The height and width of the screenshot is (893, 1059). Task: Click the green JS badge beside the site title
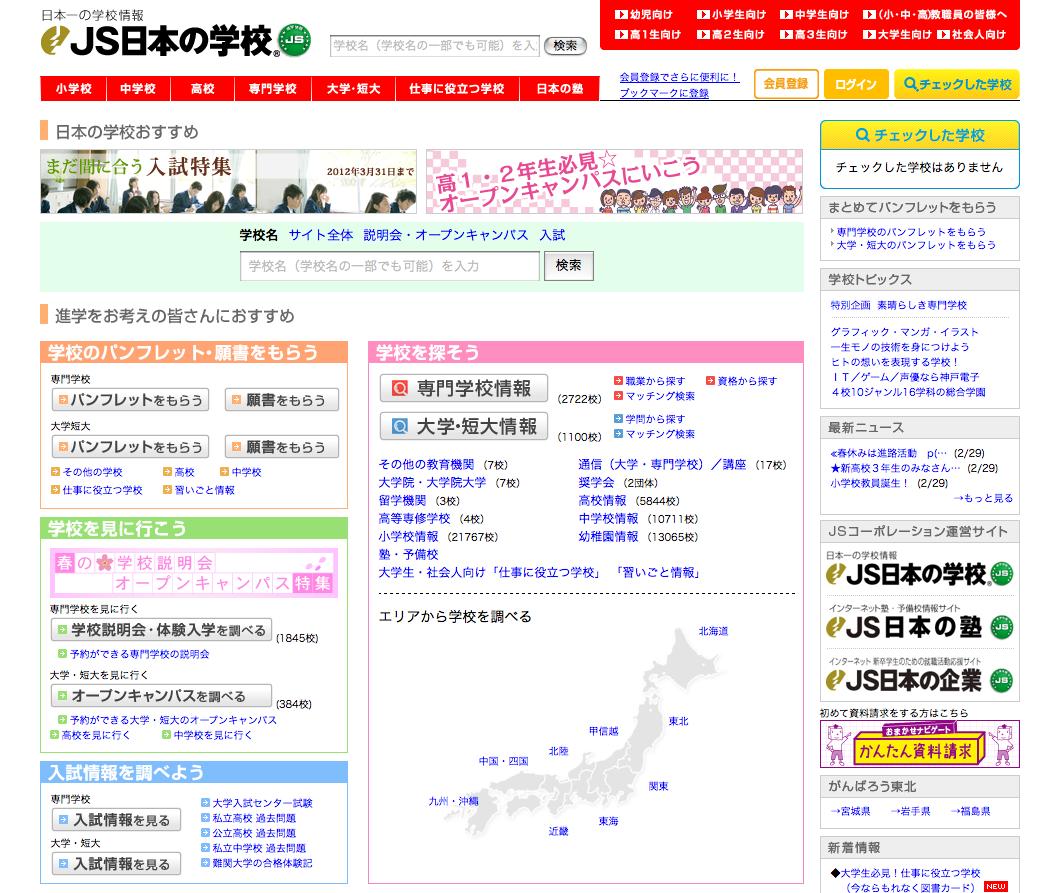coord(295,39)
